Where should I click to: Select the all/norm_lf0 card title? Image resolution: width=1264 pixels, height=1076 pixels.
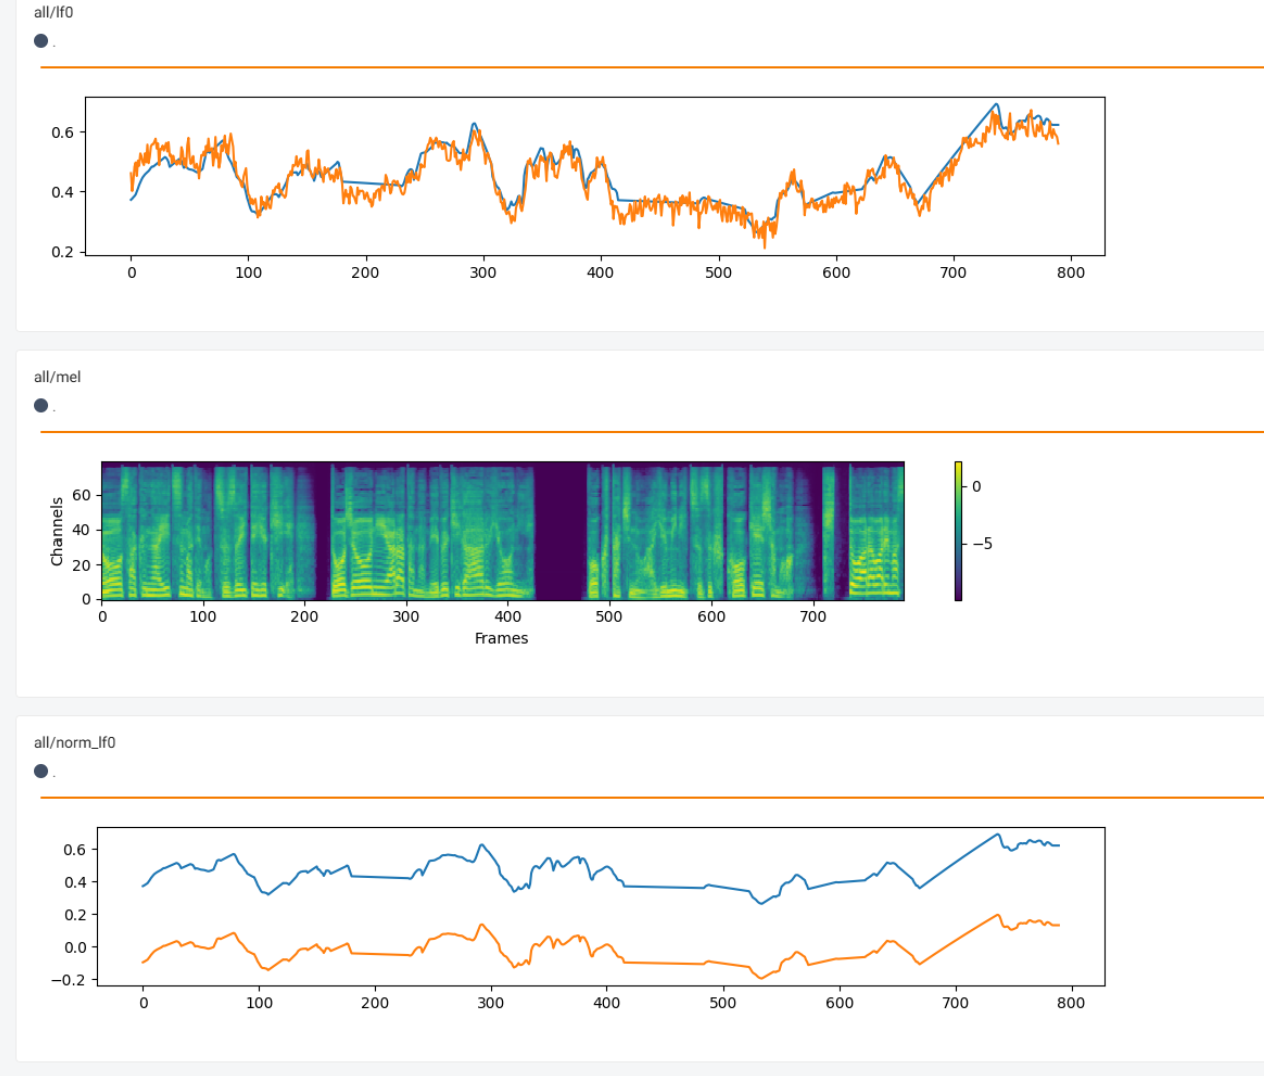(x=74, y=742)
